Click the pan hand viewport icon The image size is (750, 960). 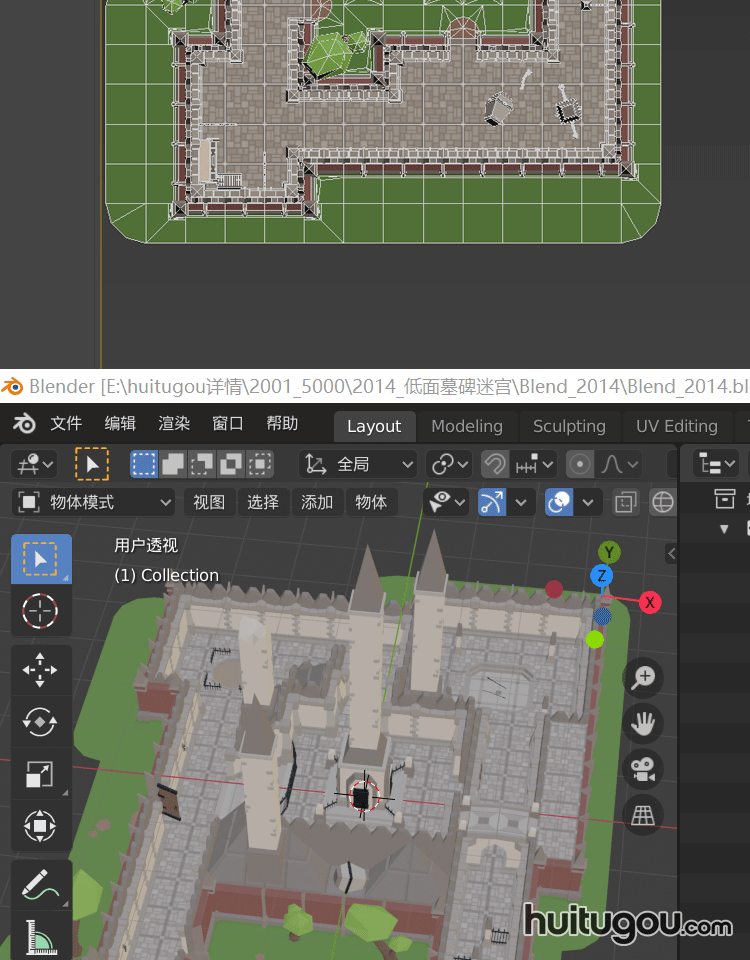[x=643, y=724]
